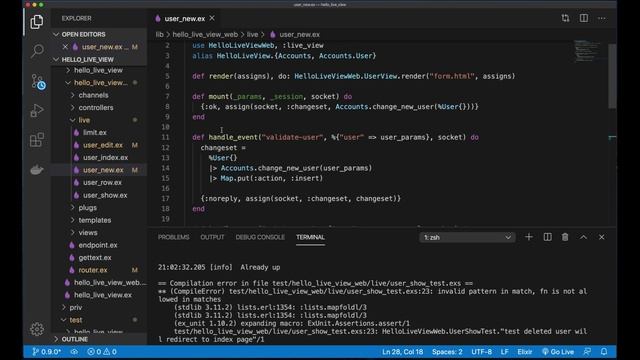Screen dimensions: 640x360
Task: Open user_show.ex in the file tree
Action: [x=105, y=195]
